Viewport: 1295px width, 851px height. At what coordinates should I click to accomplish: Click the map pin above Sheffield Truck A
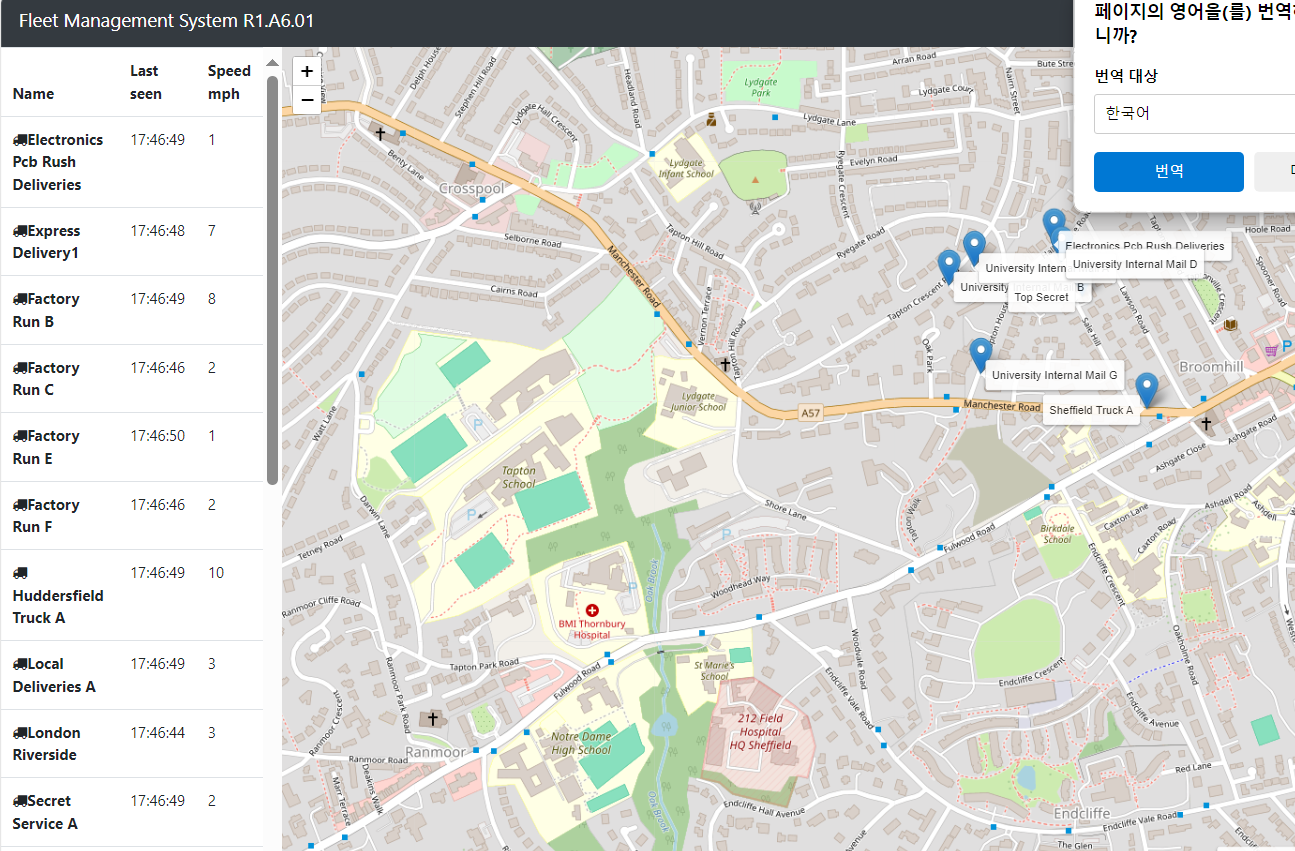(x=1148, y=389)
